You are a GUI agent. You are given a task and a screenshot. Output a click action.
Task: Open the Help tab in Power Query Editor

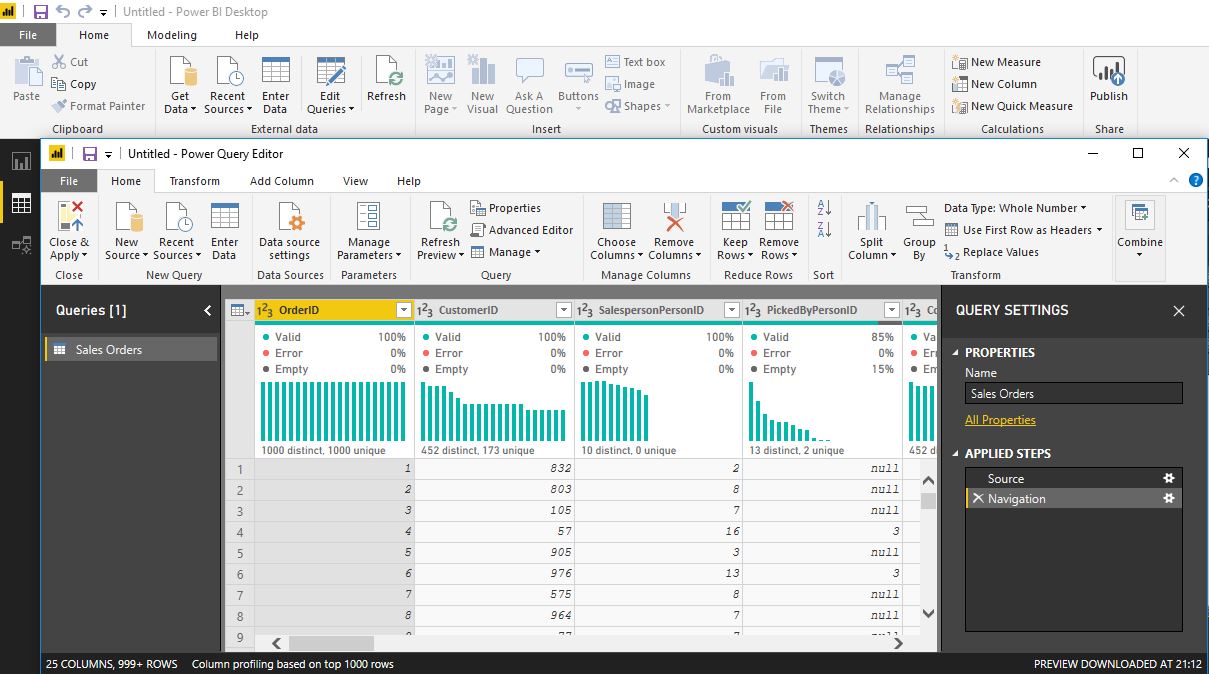click(x=408, y=181)
